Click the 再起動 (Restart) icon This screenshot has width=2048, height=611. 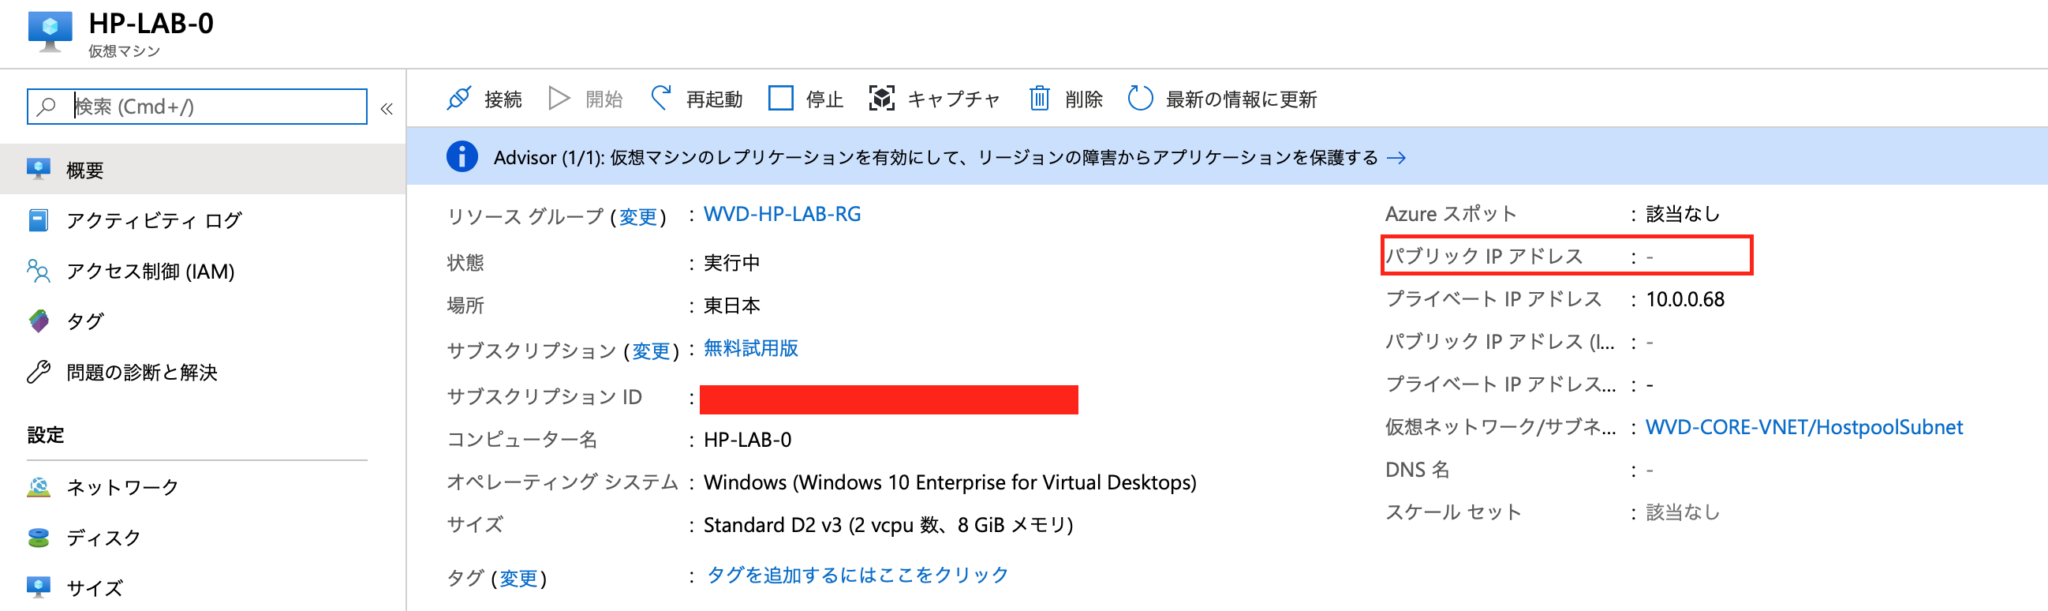[661, 98]
